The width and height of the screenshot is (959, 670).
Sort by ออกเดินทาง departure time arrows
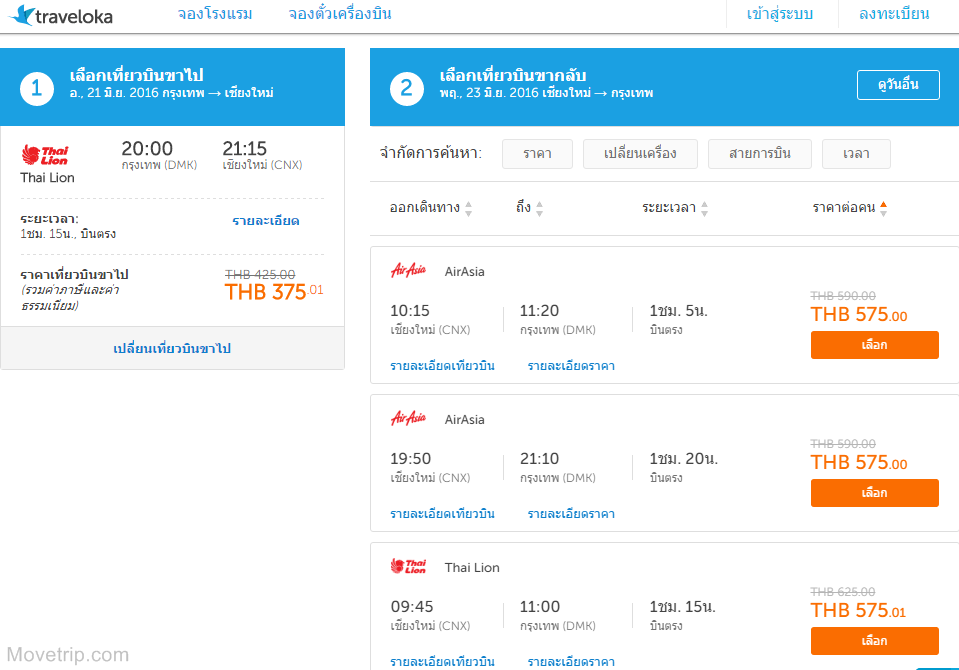tap(468, 208)
